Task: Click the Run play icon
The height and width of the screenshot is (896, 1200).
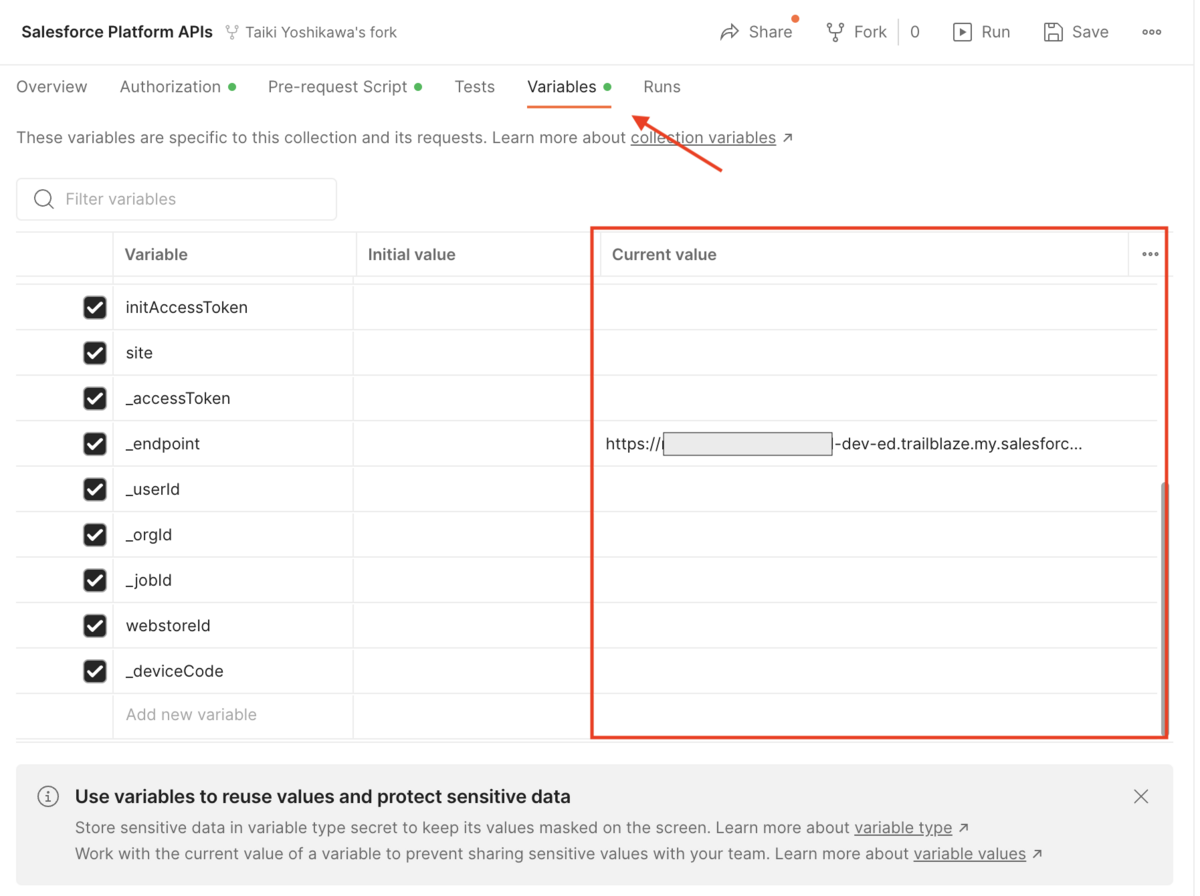Action: 962,32
